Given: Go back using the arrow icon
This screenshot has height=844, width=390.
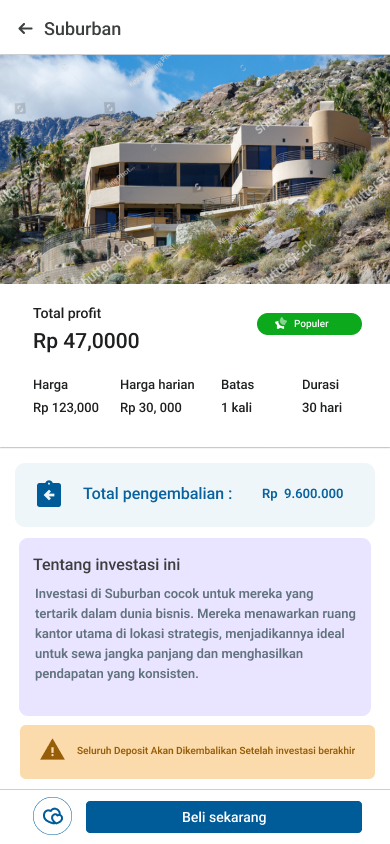Looking at the screenshot, I should click(x=25, y=29).
